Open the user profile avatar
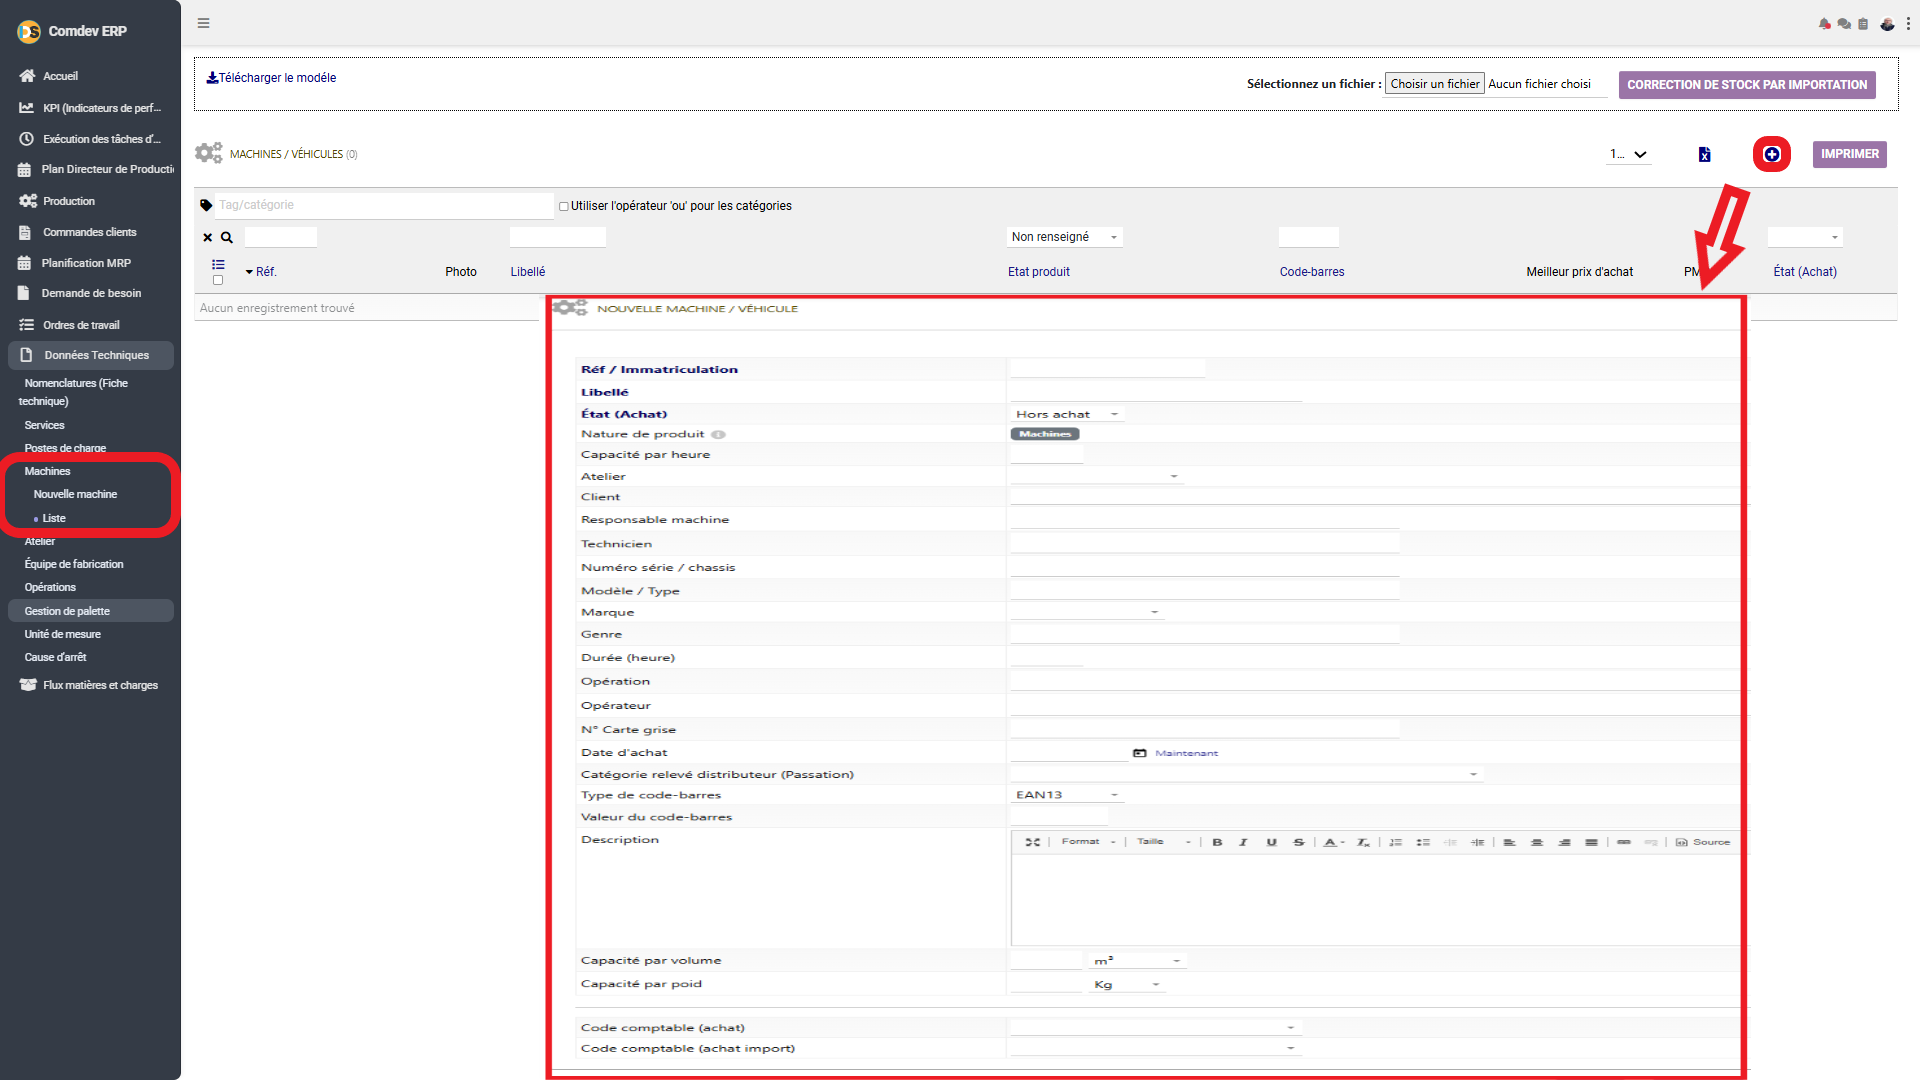This screenshot has width=1920, height=1080. (1887, 24)
